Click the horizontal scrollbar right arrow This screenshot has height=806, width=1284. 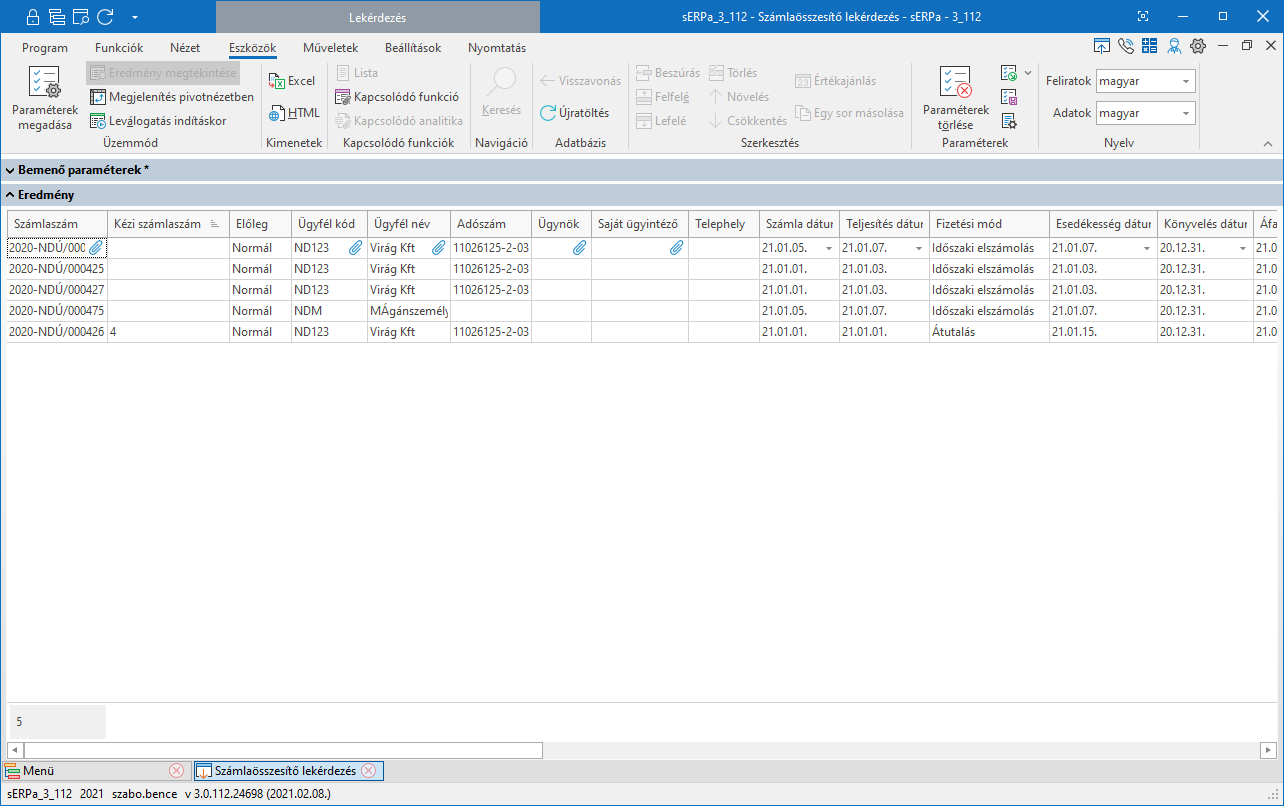(x=1268, y=750)
